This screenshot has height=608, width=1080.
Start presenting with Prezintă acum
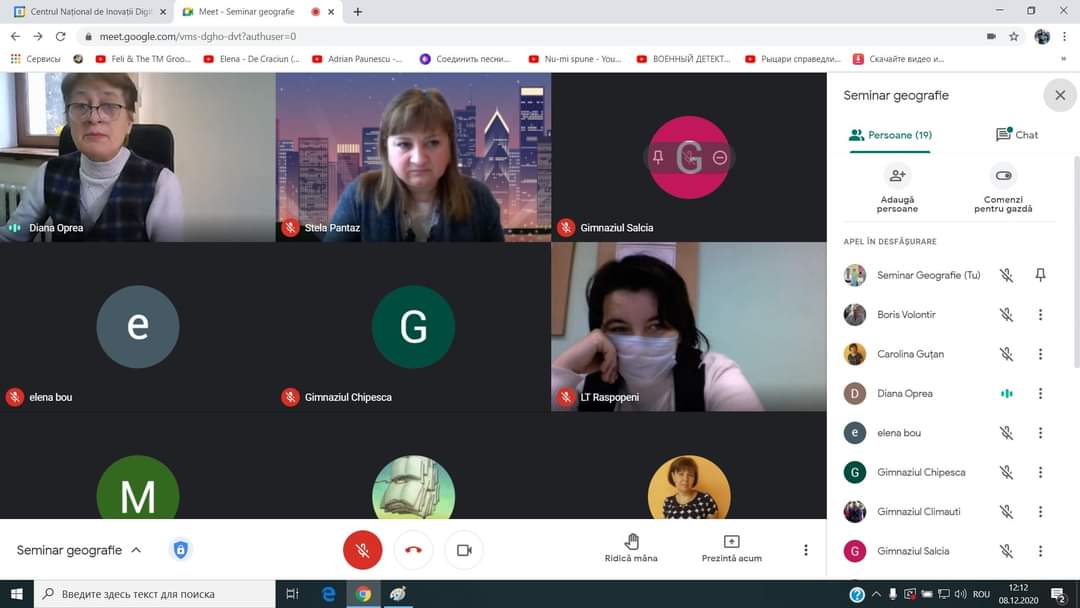[x=731, y=548]
